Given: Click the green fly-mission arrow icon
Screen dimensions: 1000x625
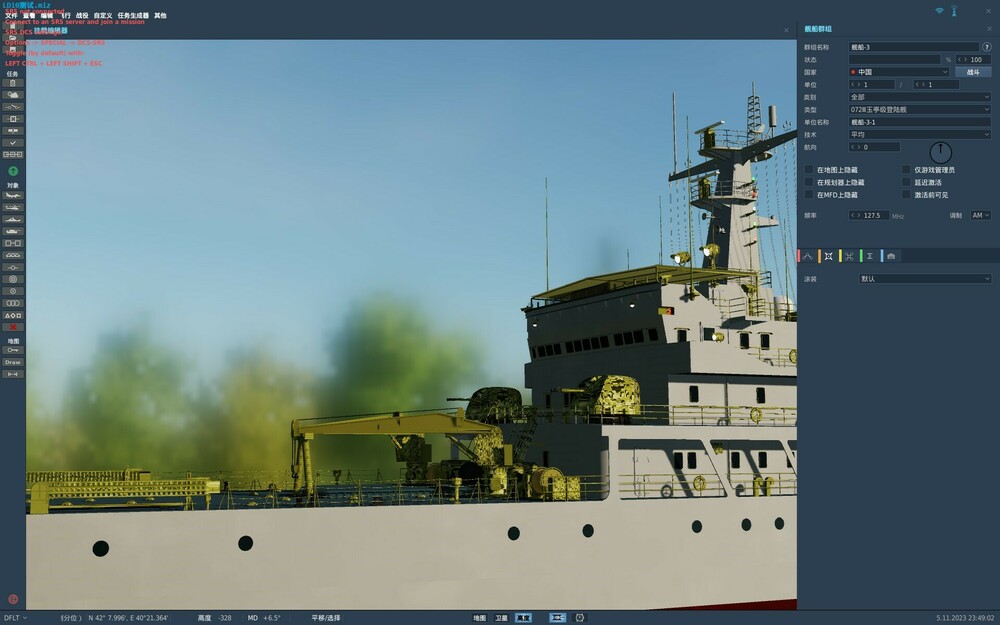Looking at the screenshot, I should pos(13,171).
